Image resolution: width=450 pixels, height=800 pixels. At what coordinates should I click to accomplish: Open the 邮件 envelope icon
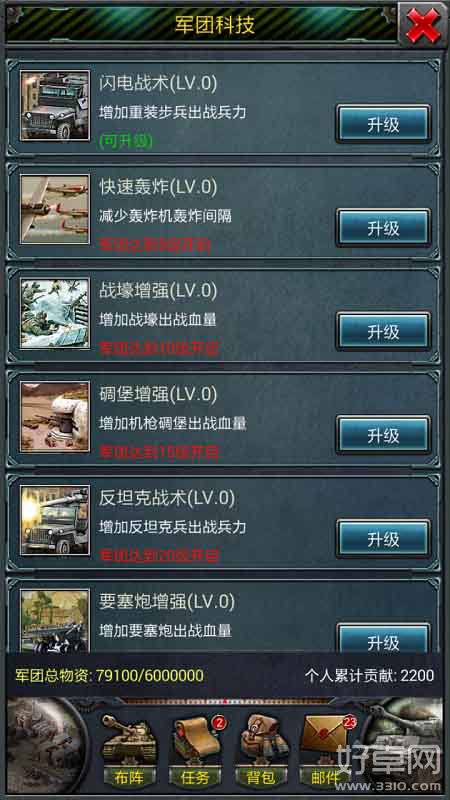click(x=325, y=749)
